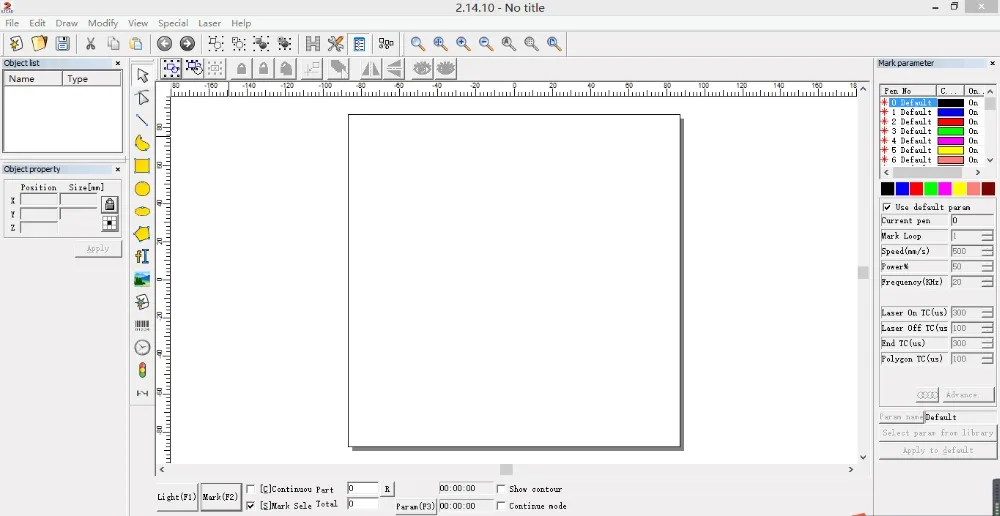Select the Ellipse drawing tool

point(142,211)
